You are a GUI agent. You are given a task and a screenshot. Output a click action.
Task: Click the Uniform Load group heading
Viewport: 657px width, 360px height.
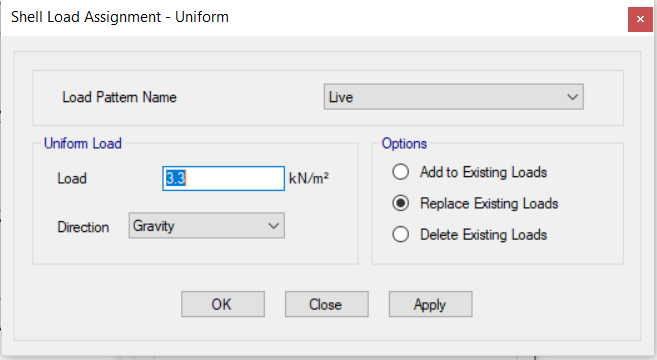tap(83, 143)
